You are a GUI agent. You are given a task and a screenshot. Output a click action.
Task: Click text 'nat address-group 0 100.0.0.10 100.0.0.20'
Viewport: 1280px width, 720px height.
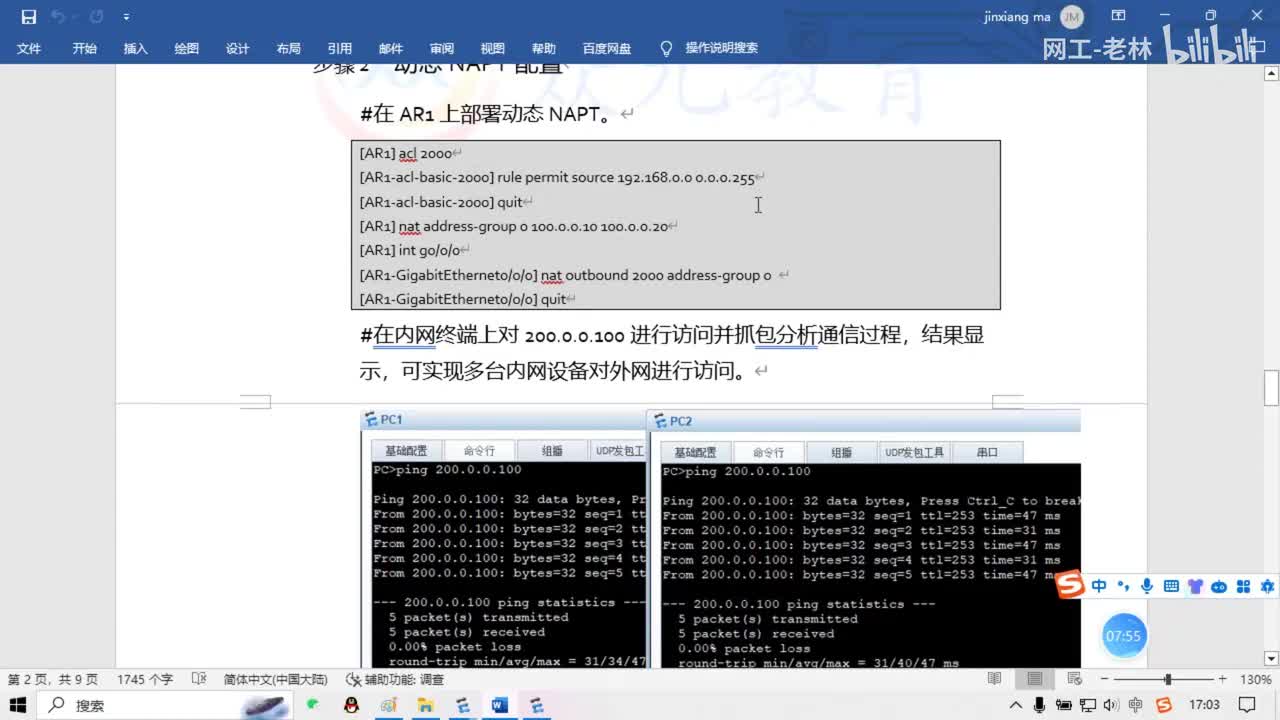point(533,226)
